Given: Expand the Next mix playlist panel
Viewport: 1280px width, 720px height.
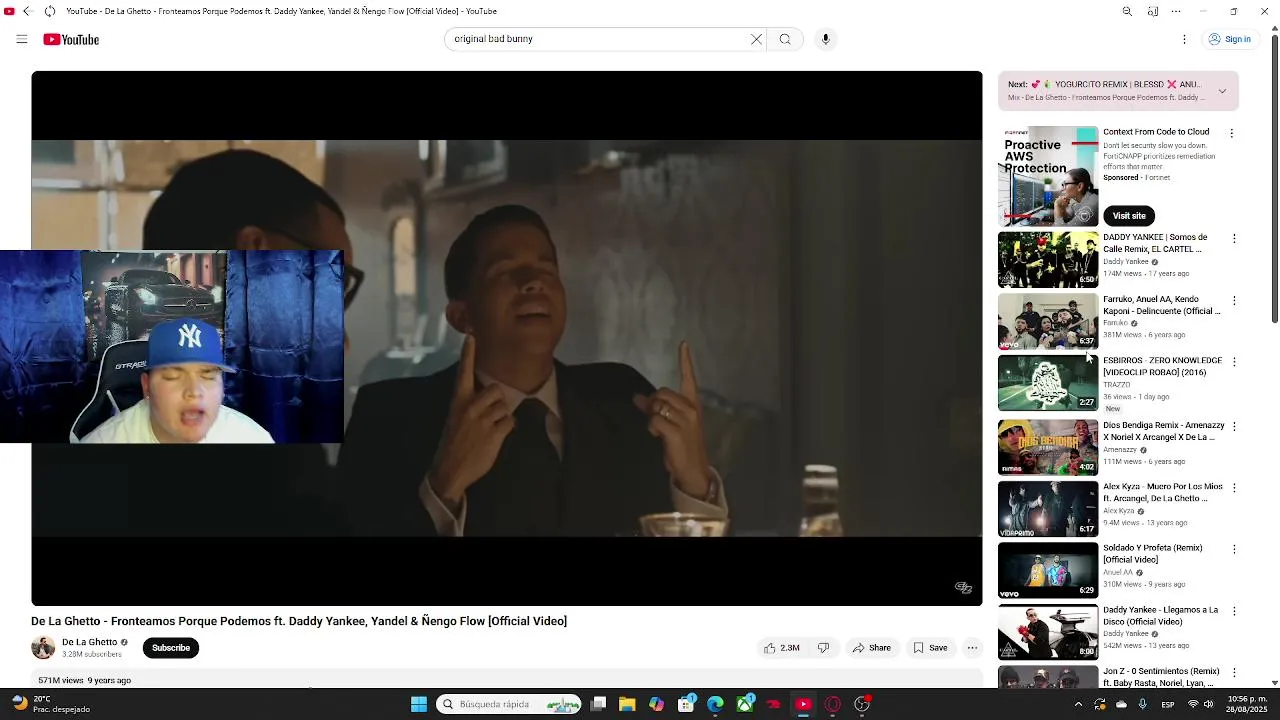Looking at the screenshot, I should click(x=1222, y=91).
